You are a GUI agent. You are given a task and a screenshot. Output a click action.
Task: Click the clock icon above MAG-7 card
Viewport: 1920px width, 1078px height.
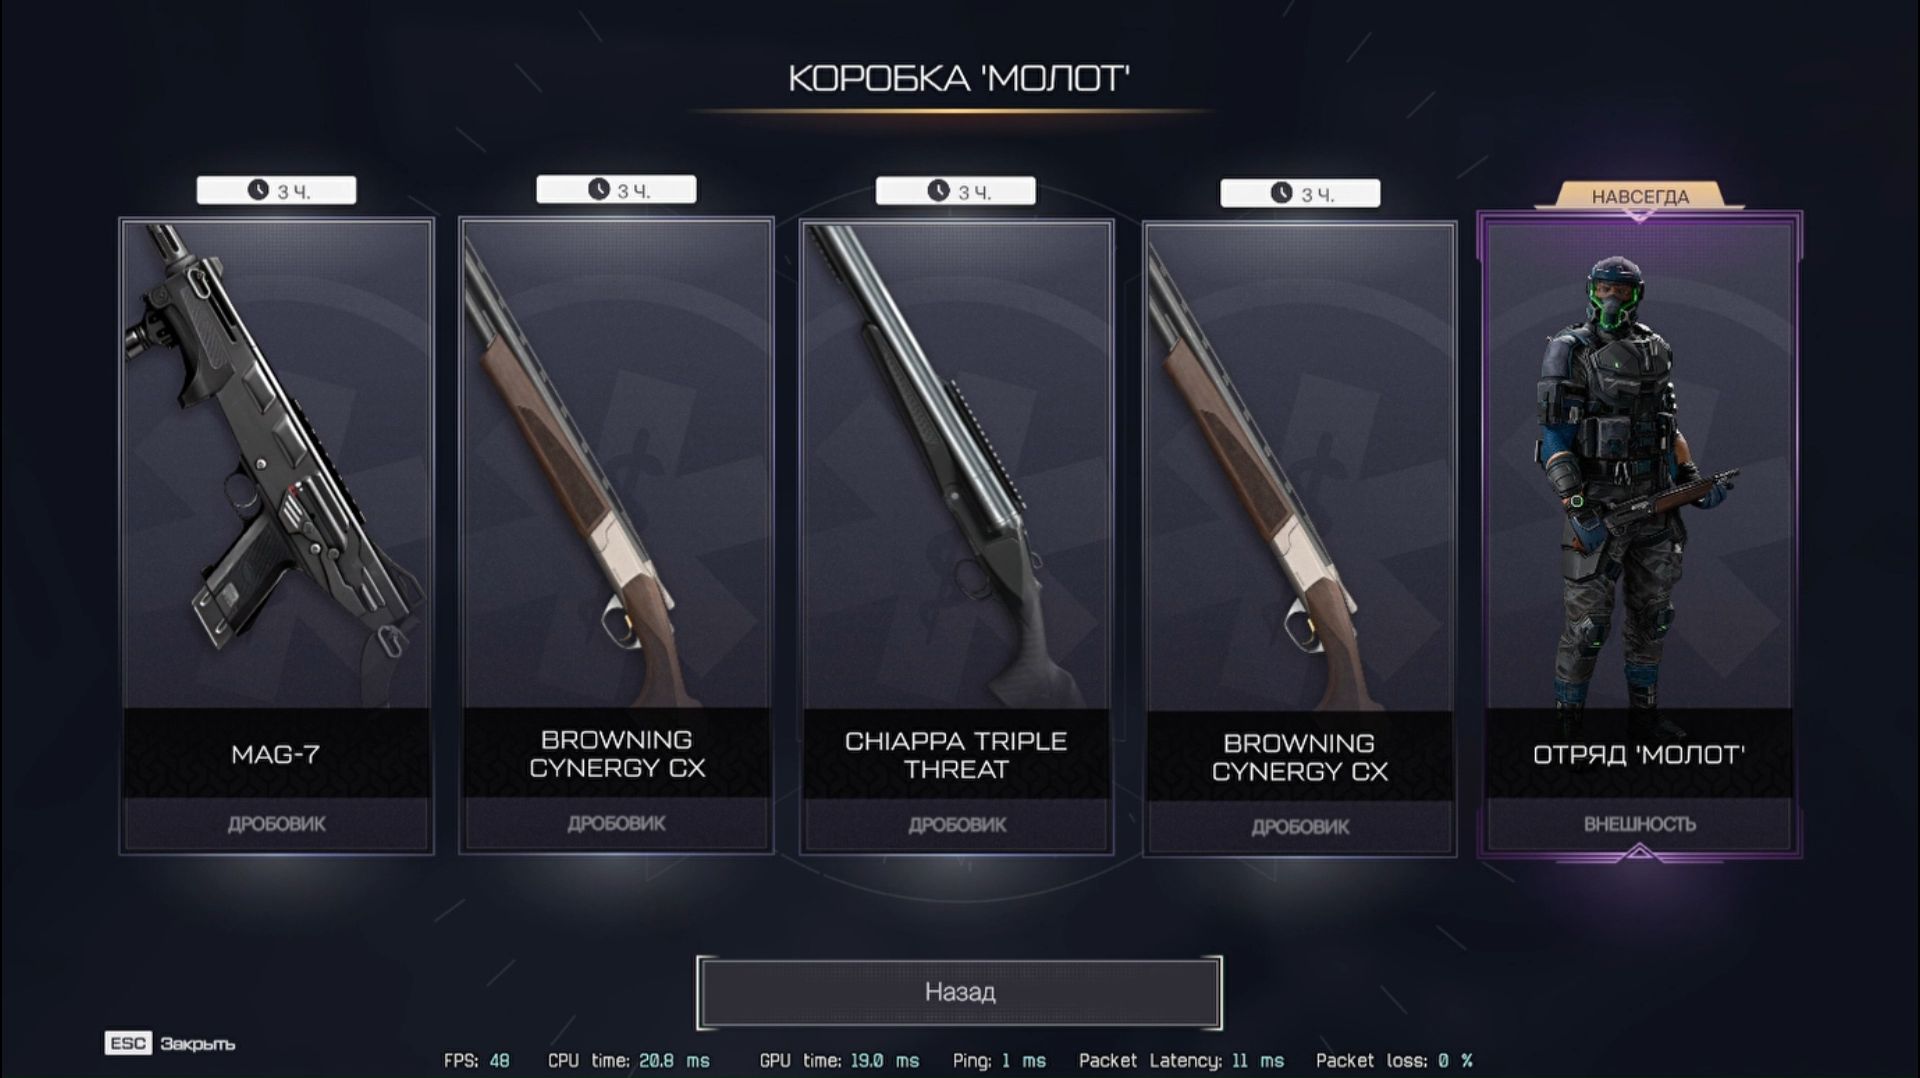(x=258, y=190)
